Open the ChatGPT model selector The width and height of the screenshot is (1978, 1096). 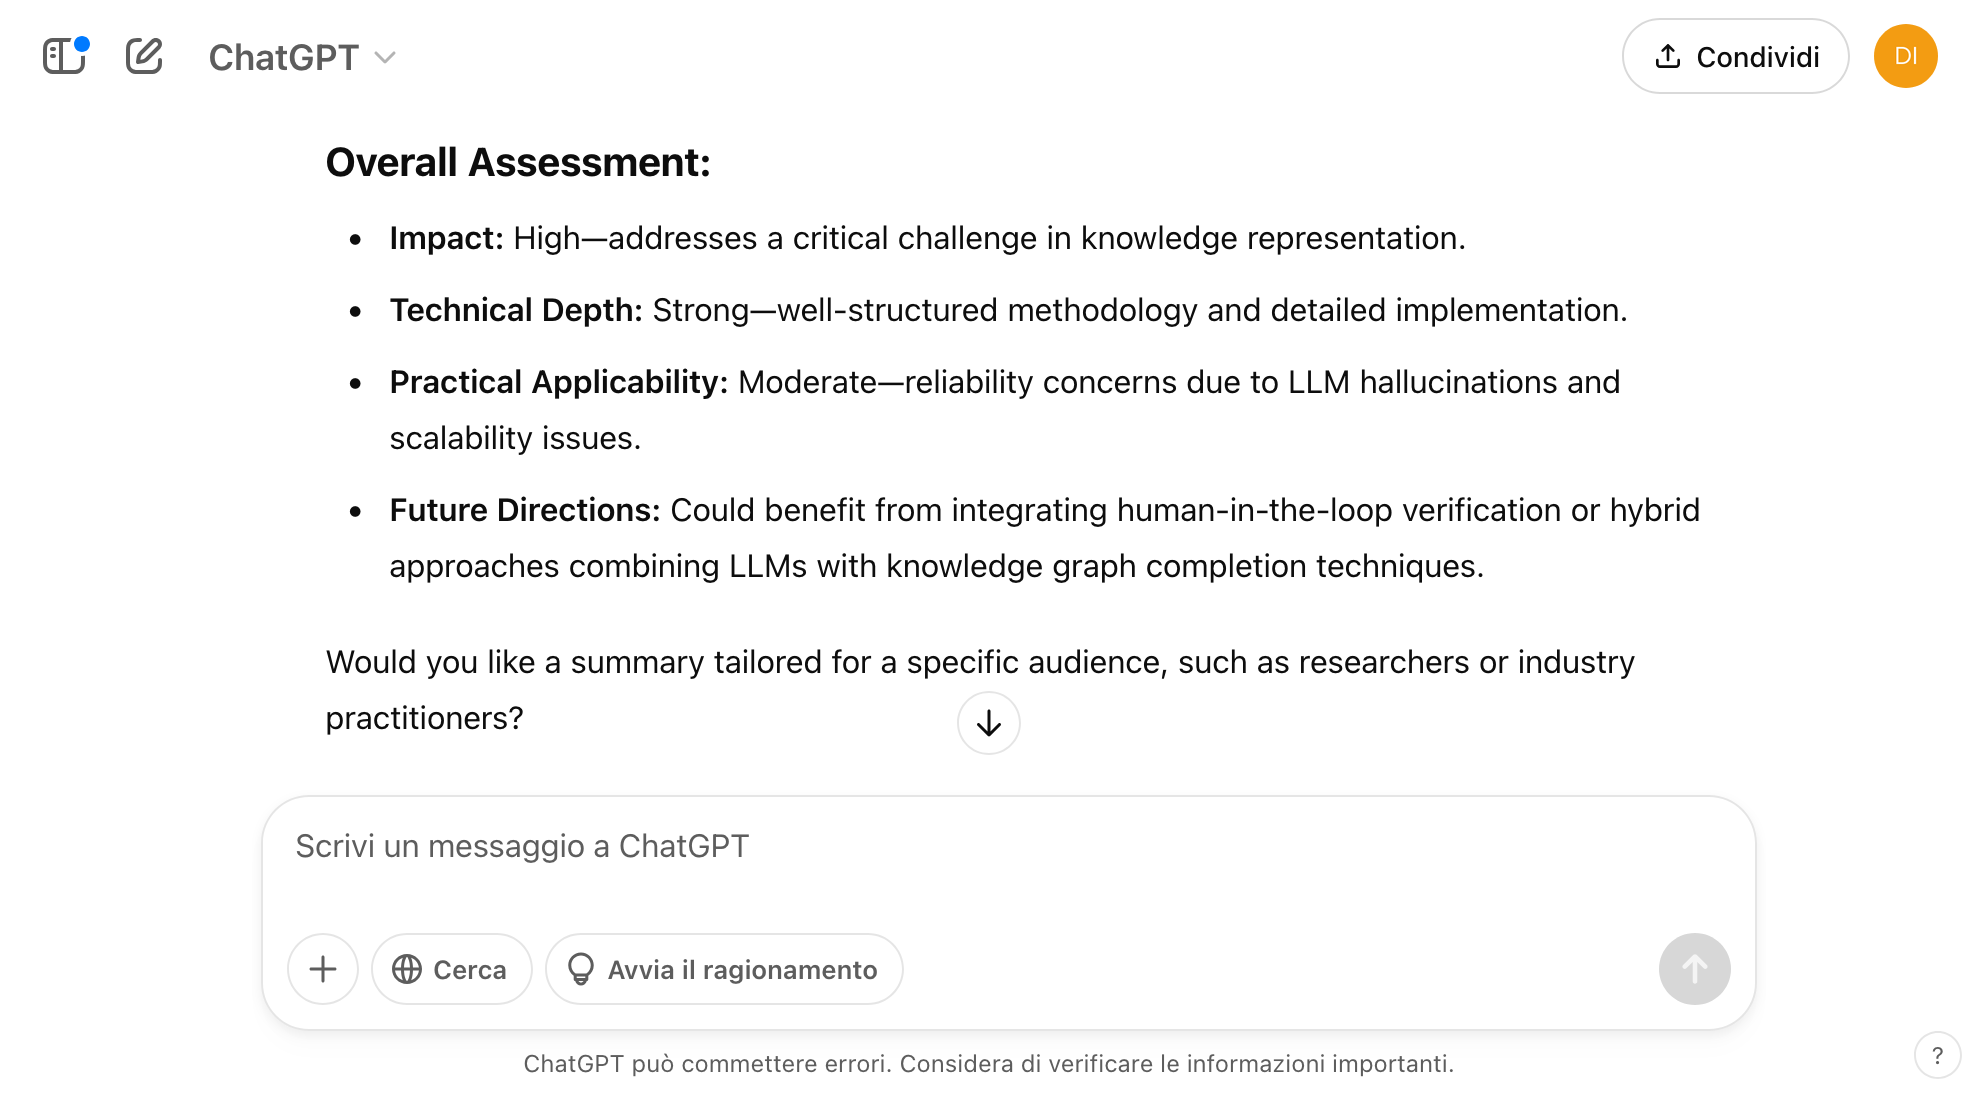coord(302,57)
